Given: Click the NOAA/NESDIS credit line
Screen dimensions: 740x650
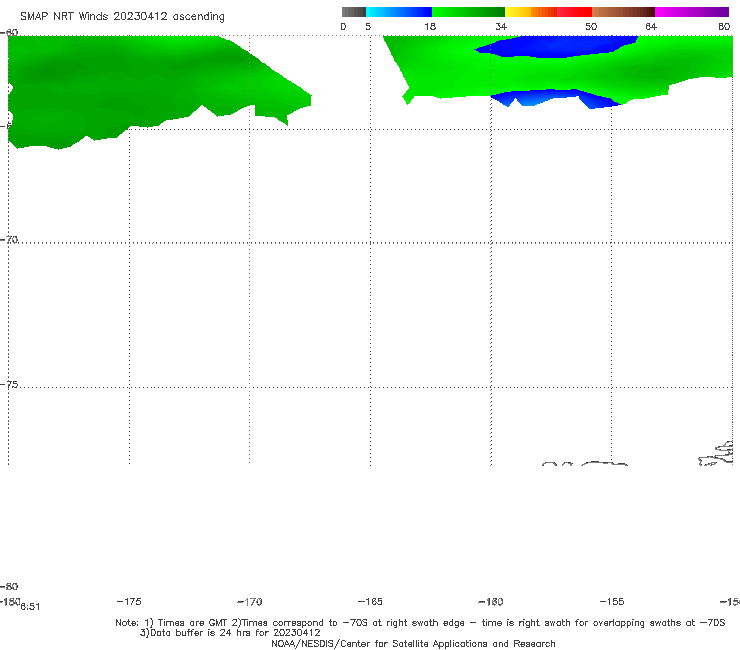Looking at the screenshot, I should coord(413,643).
